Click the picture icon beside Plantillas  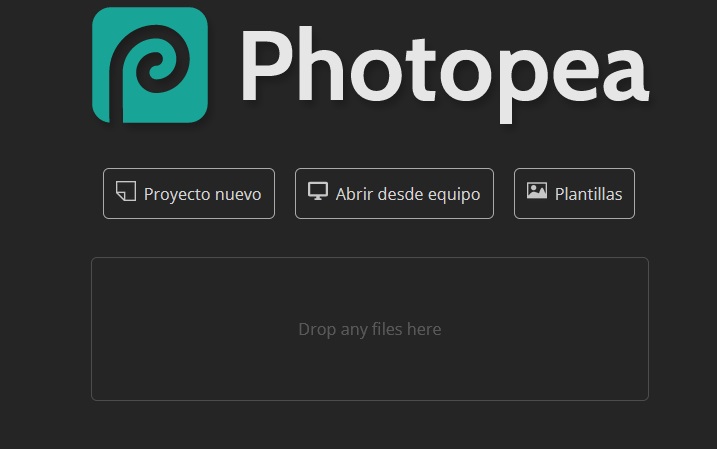(537, 191)
